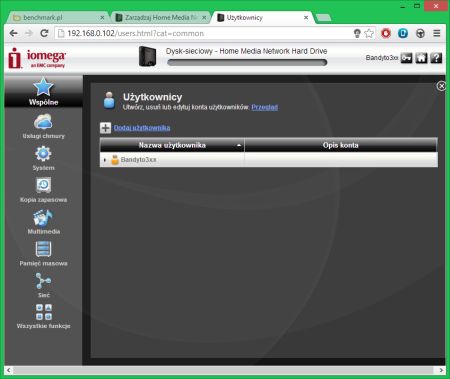
Task: Bookmark this page with star icon
Action: point(369,33)
